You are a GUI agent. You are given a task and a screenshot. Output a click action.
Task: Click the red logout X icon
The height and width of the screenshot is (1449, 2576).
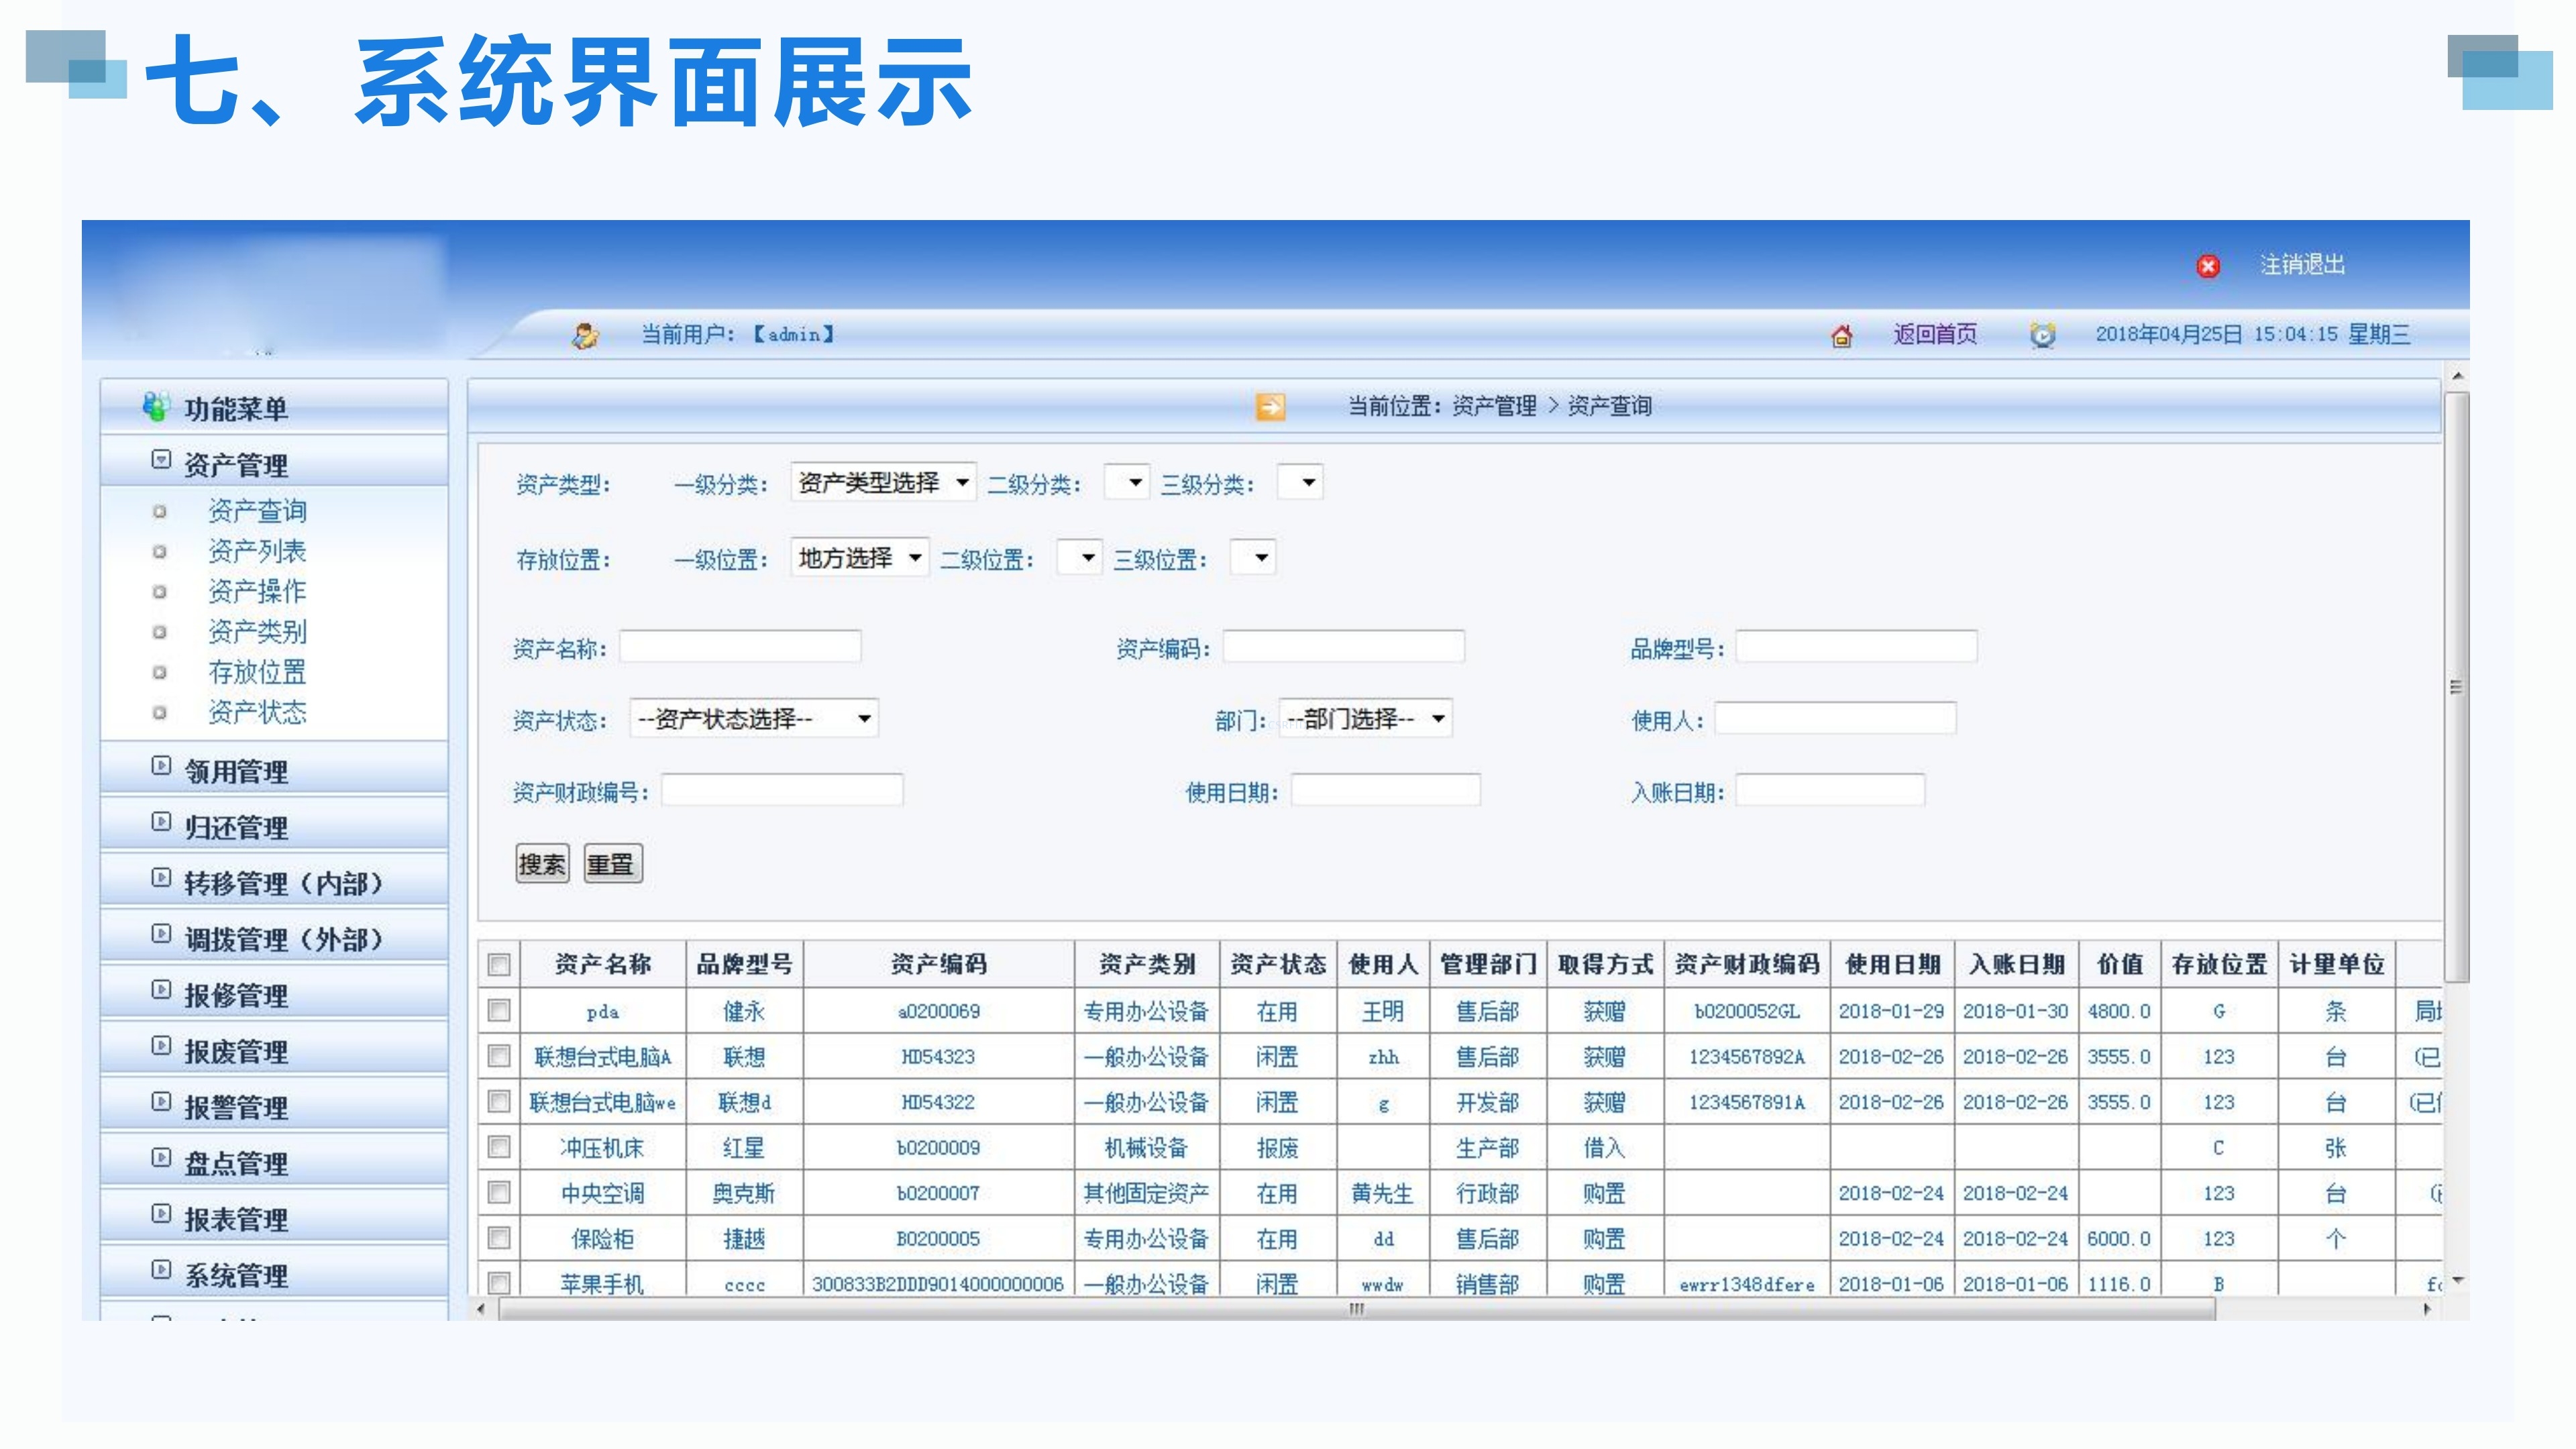pyautogui.click(x=2208, y=266)
